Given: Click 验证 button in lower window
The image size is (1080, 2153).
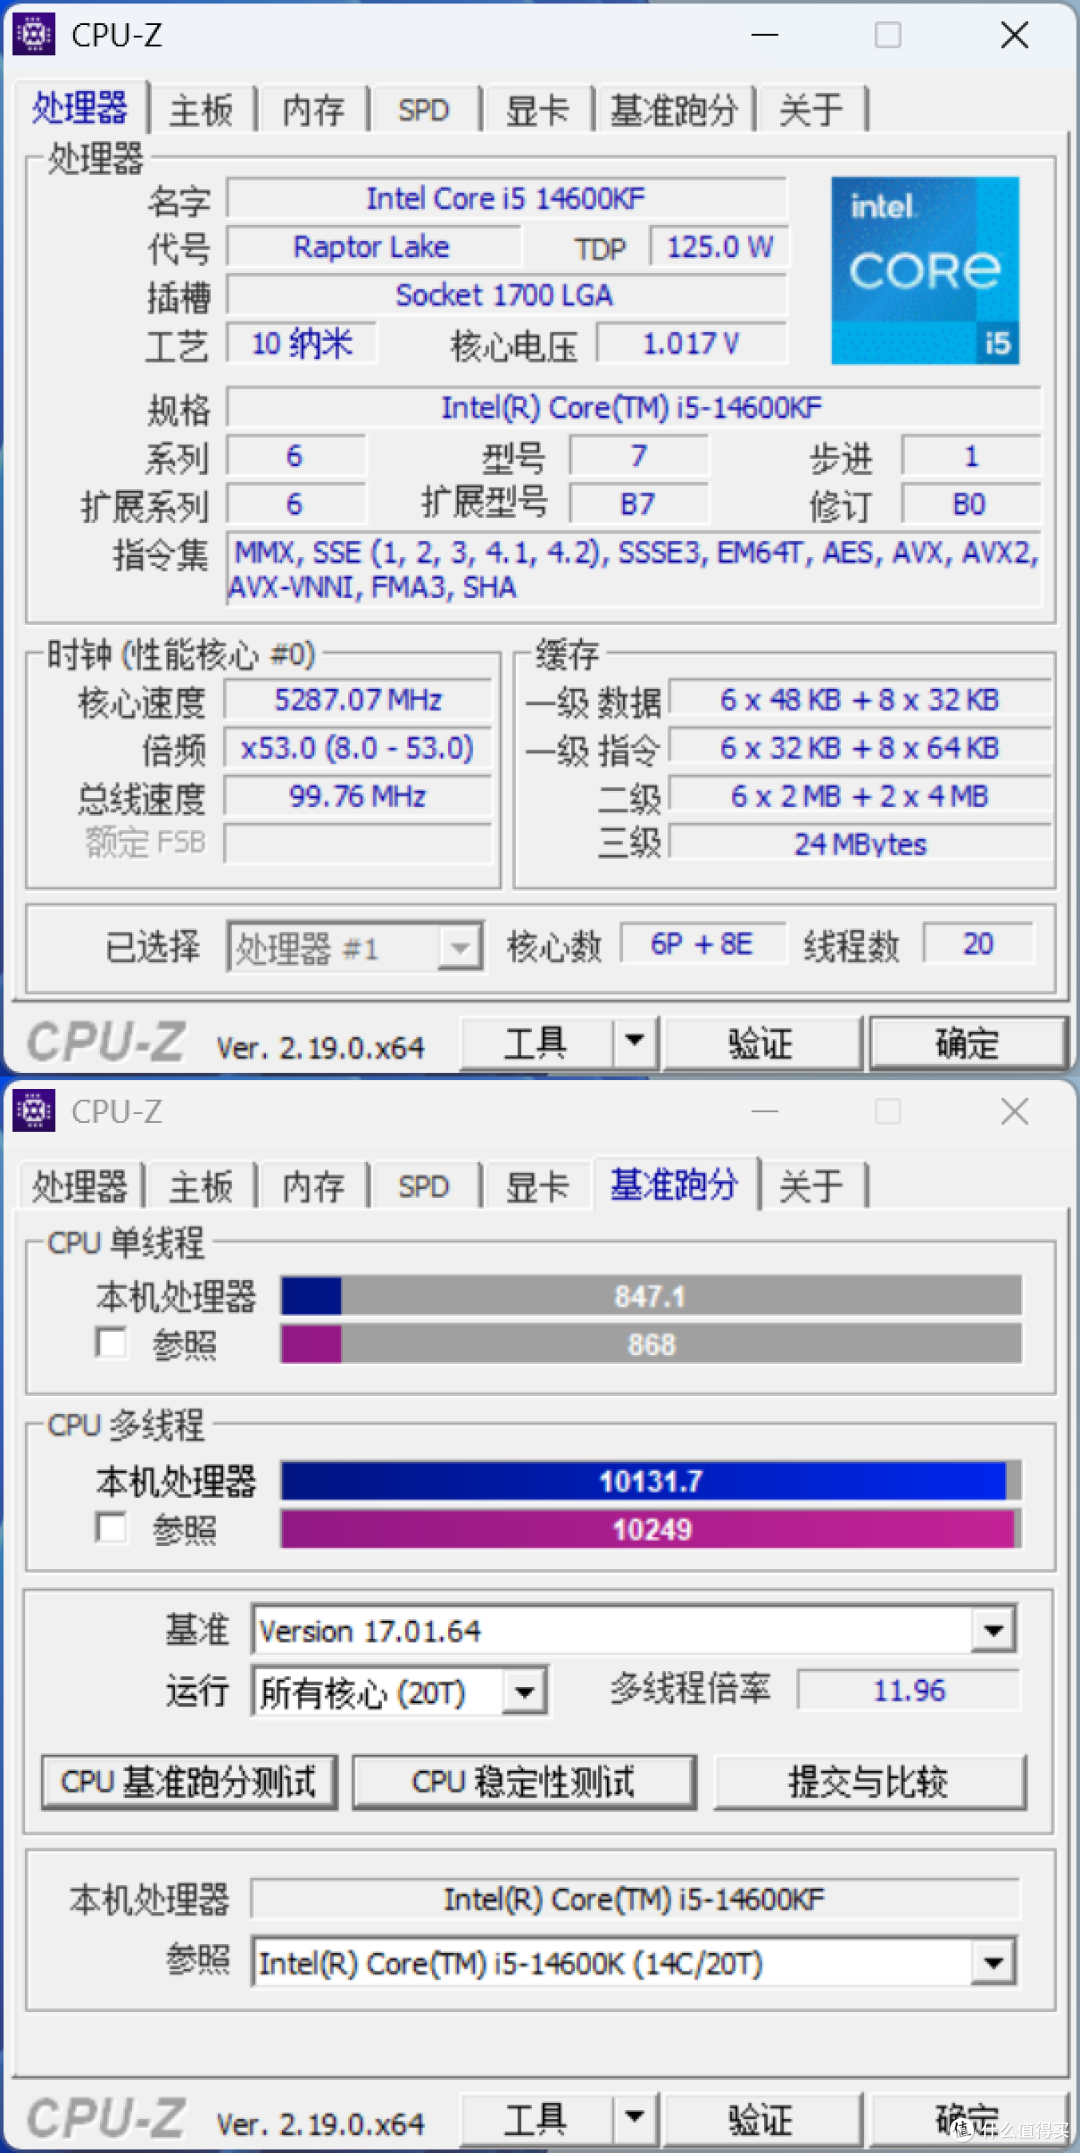Looking at the screenshot, I should 761,2118.
